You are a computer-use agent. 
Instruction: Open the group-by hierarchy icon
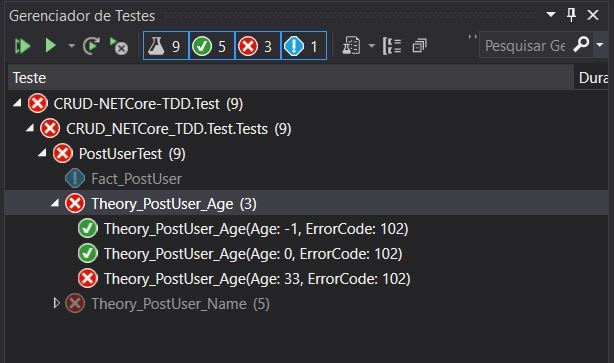392,46
